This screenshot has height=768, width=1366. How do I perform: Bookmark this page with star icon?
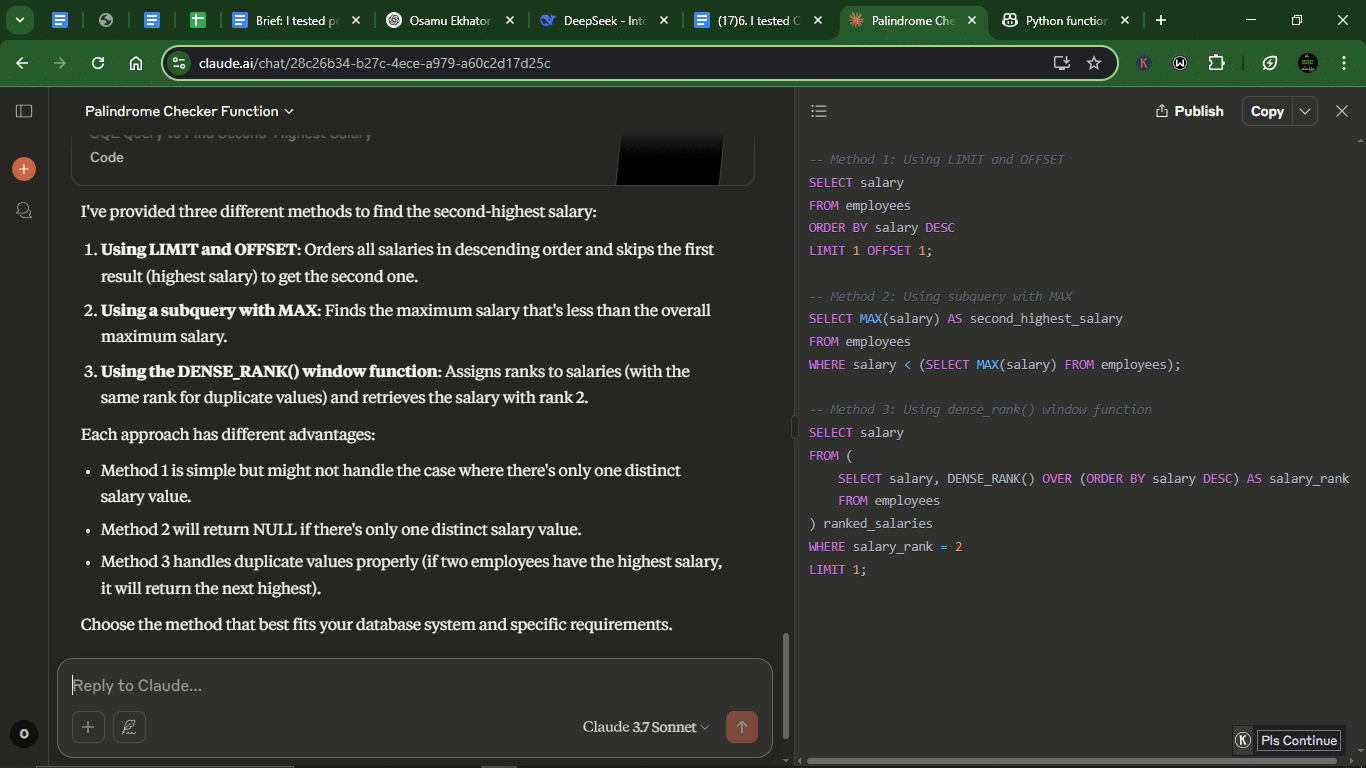tap(1094, 63)
